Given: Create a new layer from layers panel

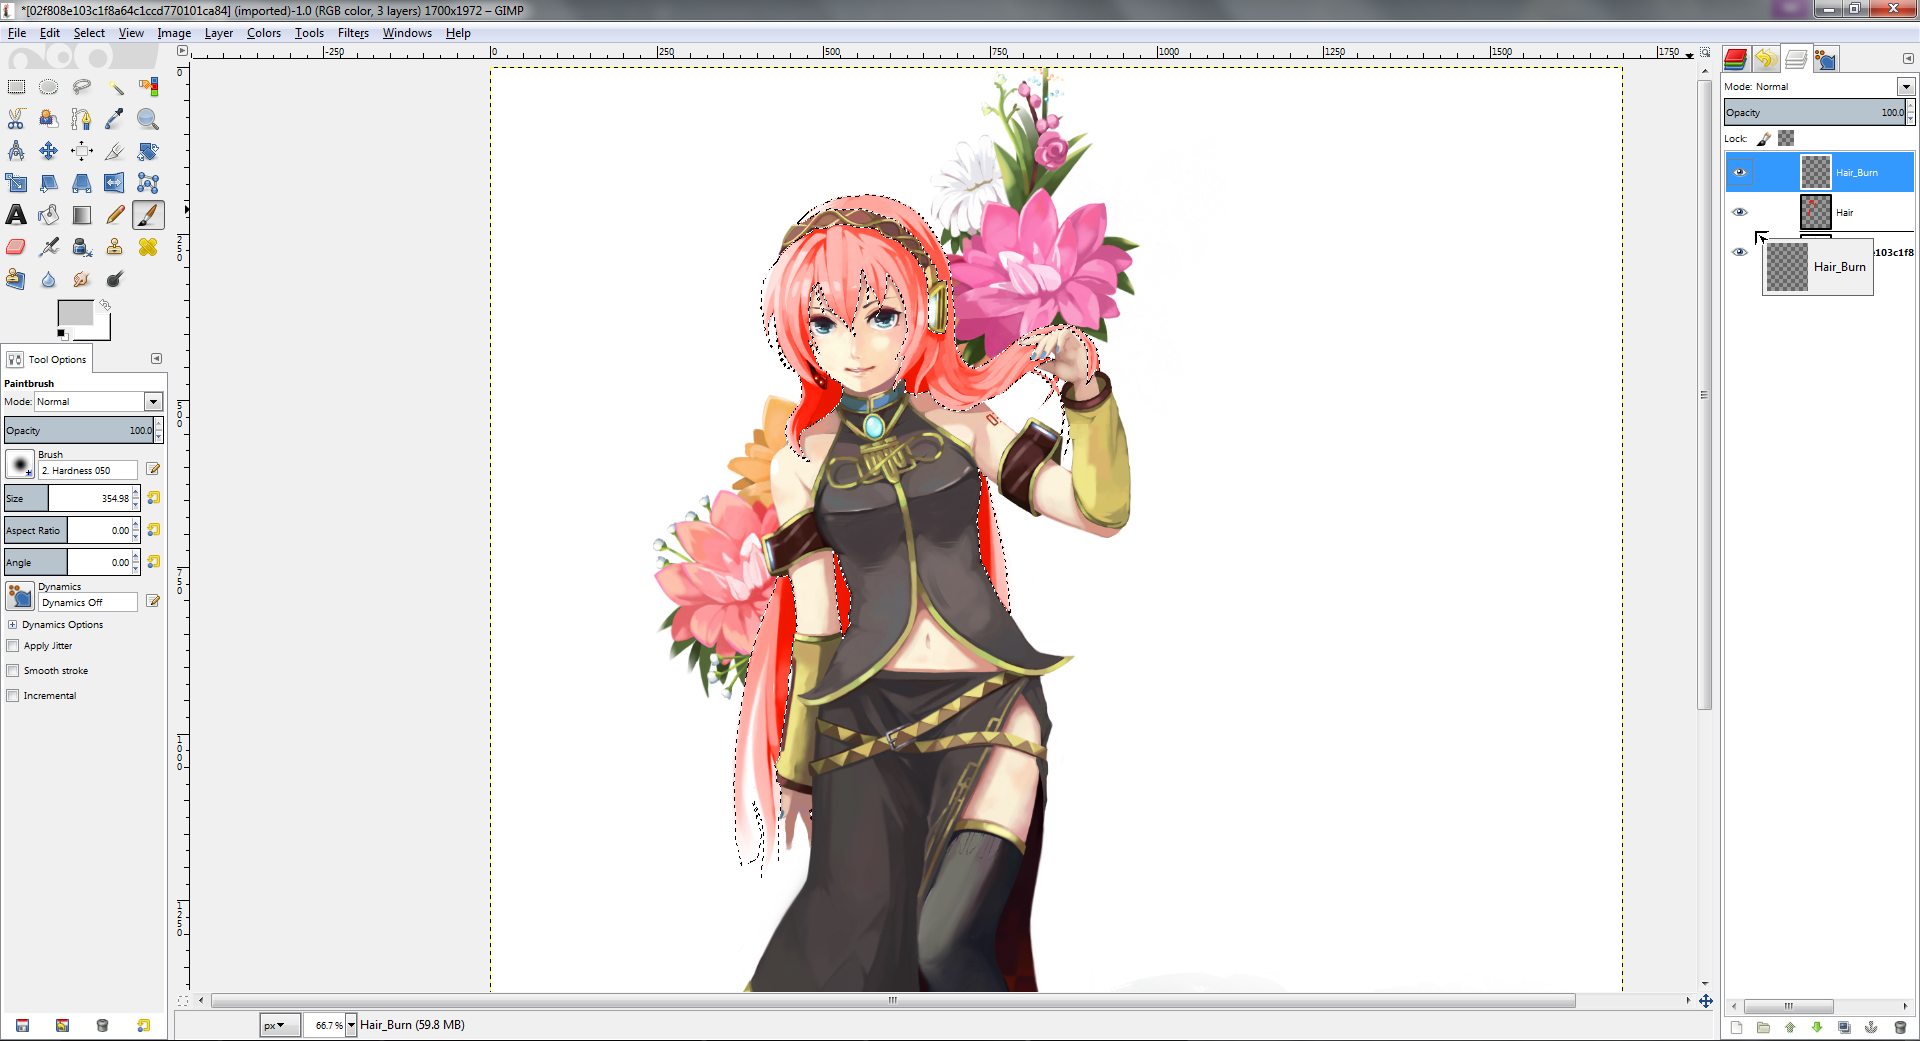Looking at the screenshot, I should point(1736,1027).
